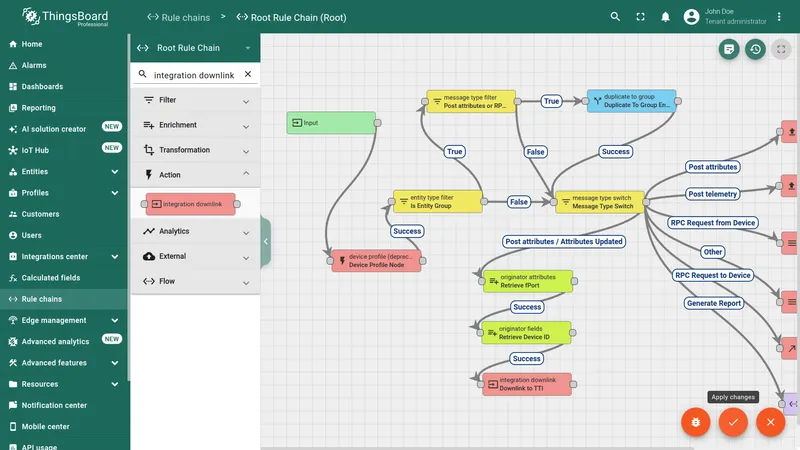Select Post attributes or RPC filter node
The height and width of the screenshot is (450, 800).
(471, 102)
